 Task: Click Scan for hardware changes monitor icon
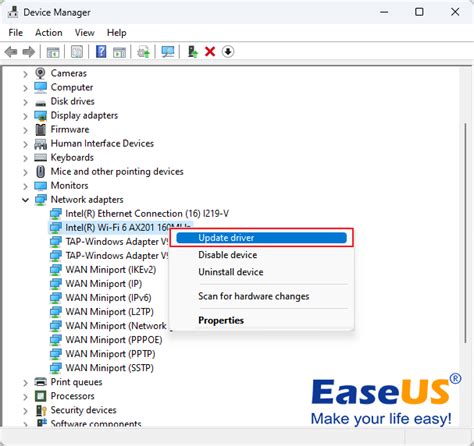click(168, 52)
